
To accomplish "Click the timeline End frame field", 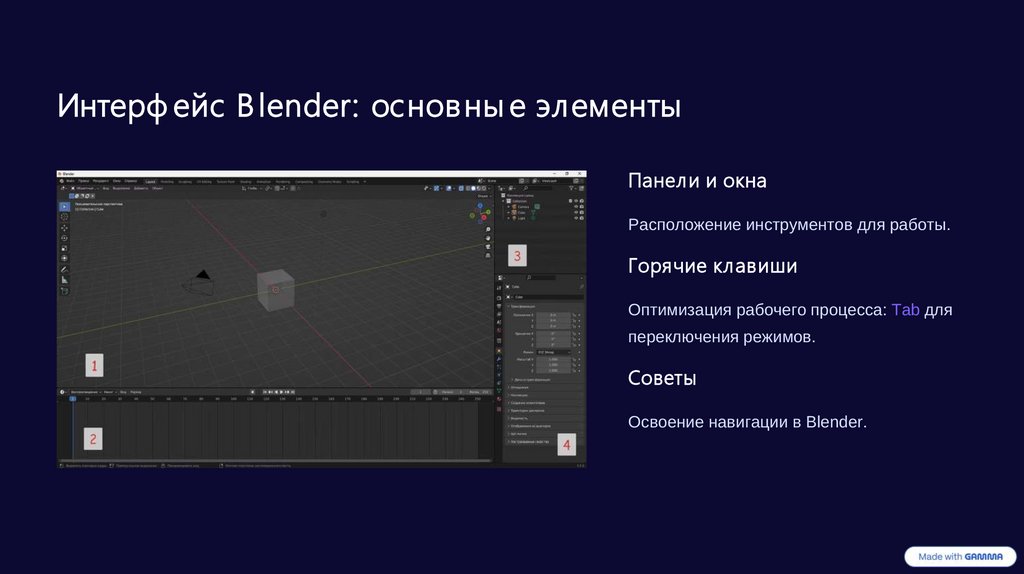I will [481, 392].
